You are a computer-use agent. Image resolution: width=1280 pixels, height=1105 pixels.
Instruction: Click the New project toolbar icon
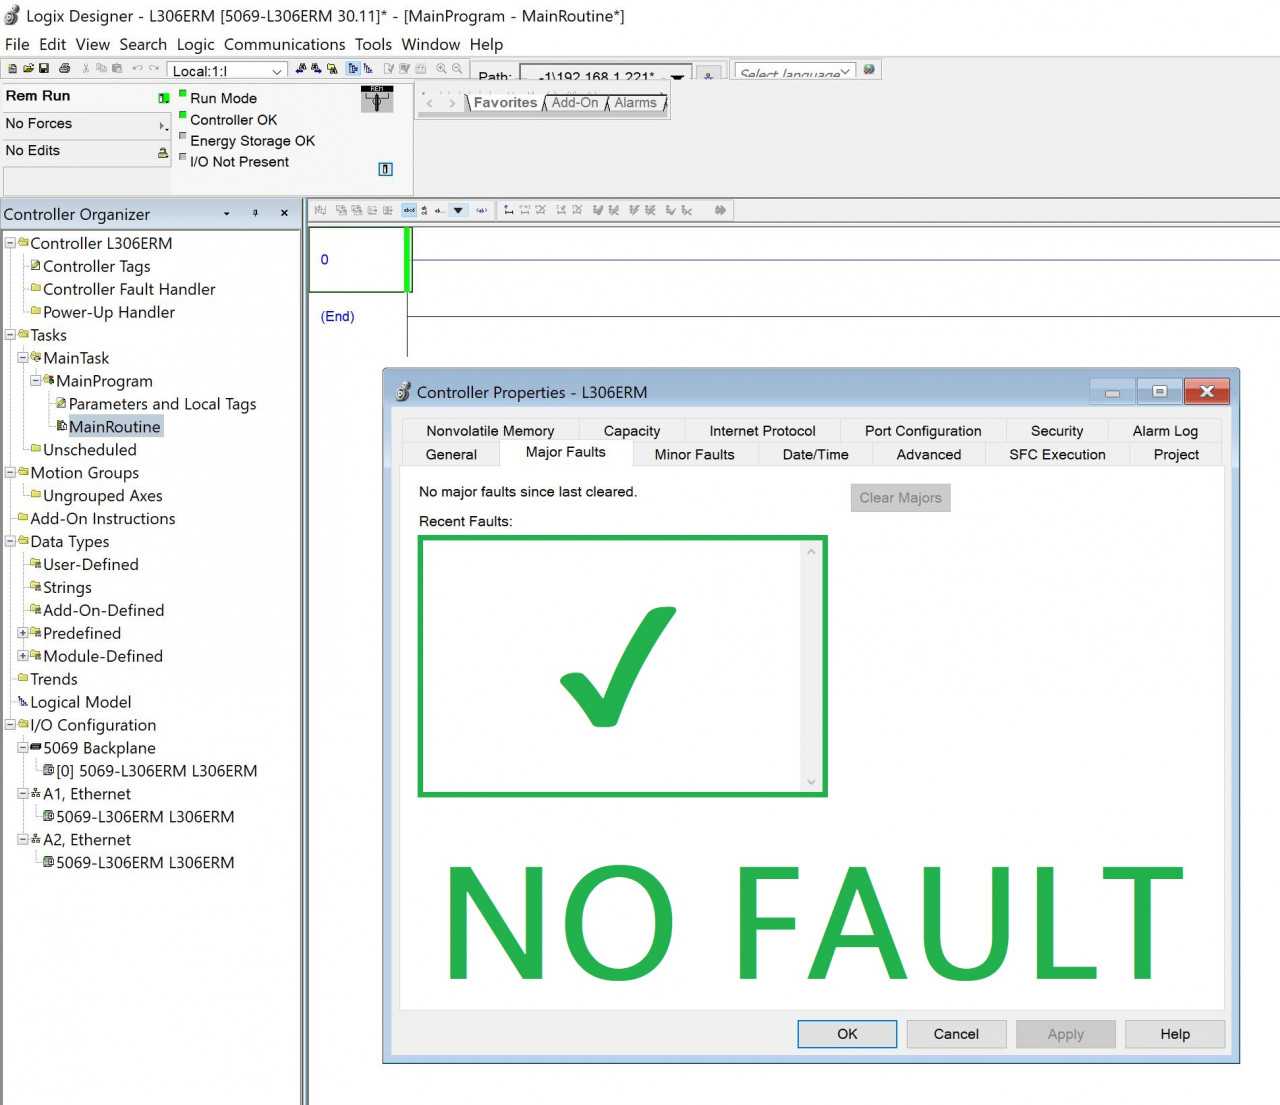[12, 69]
